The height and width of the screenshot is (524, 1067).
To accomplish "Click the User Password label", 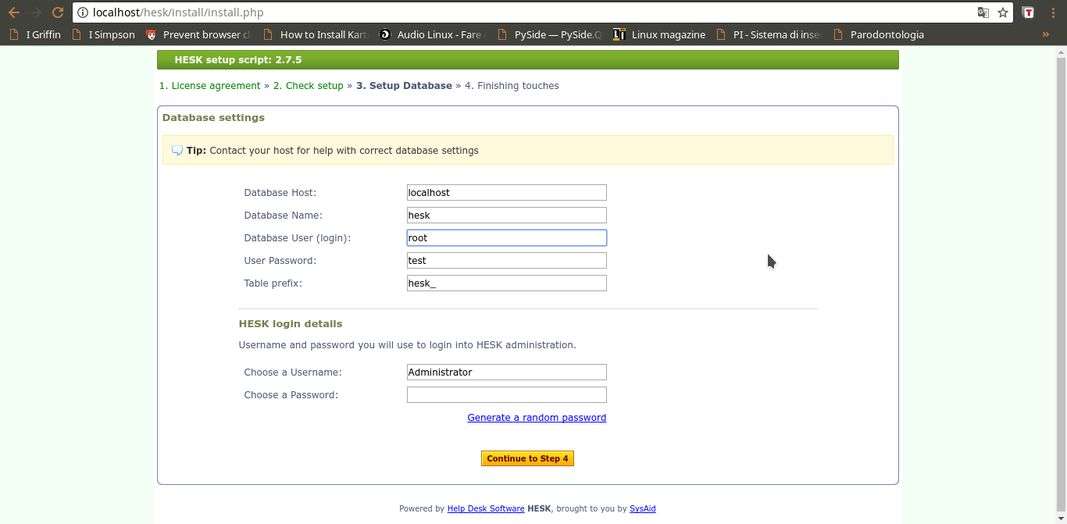I will (280, 261).
